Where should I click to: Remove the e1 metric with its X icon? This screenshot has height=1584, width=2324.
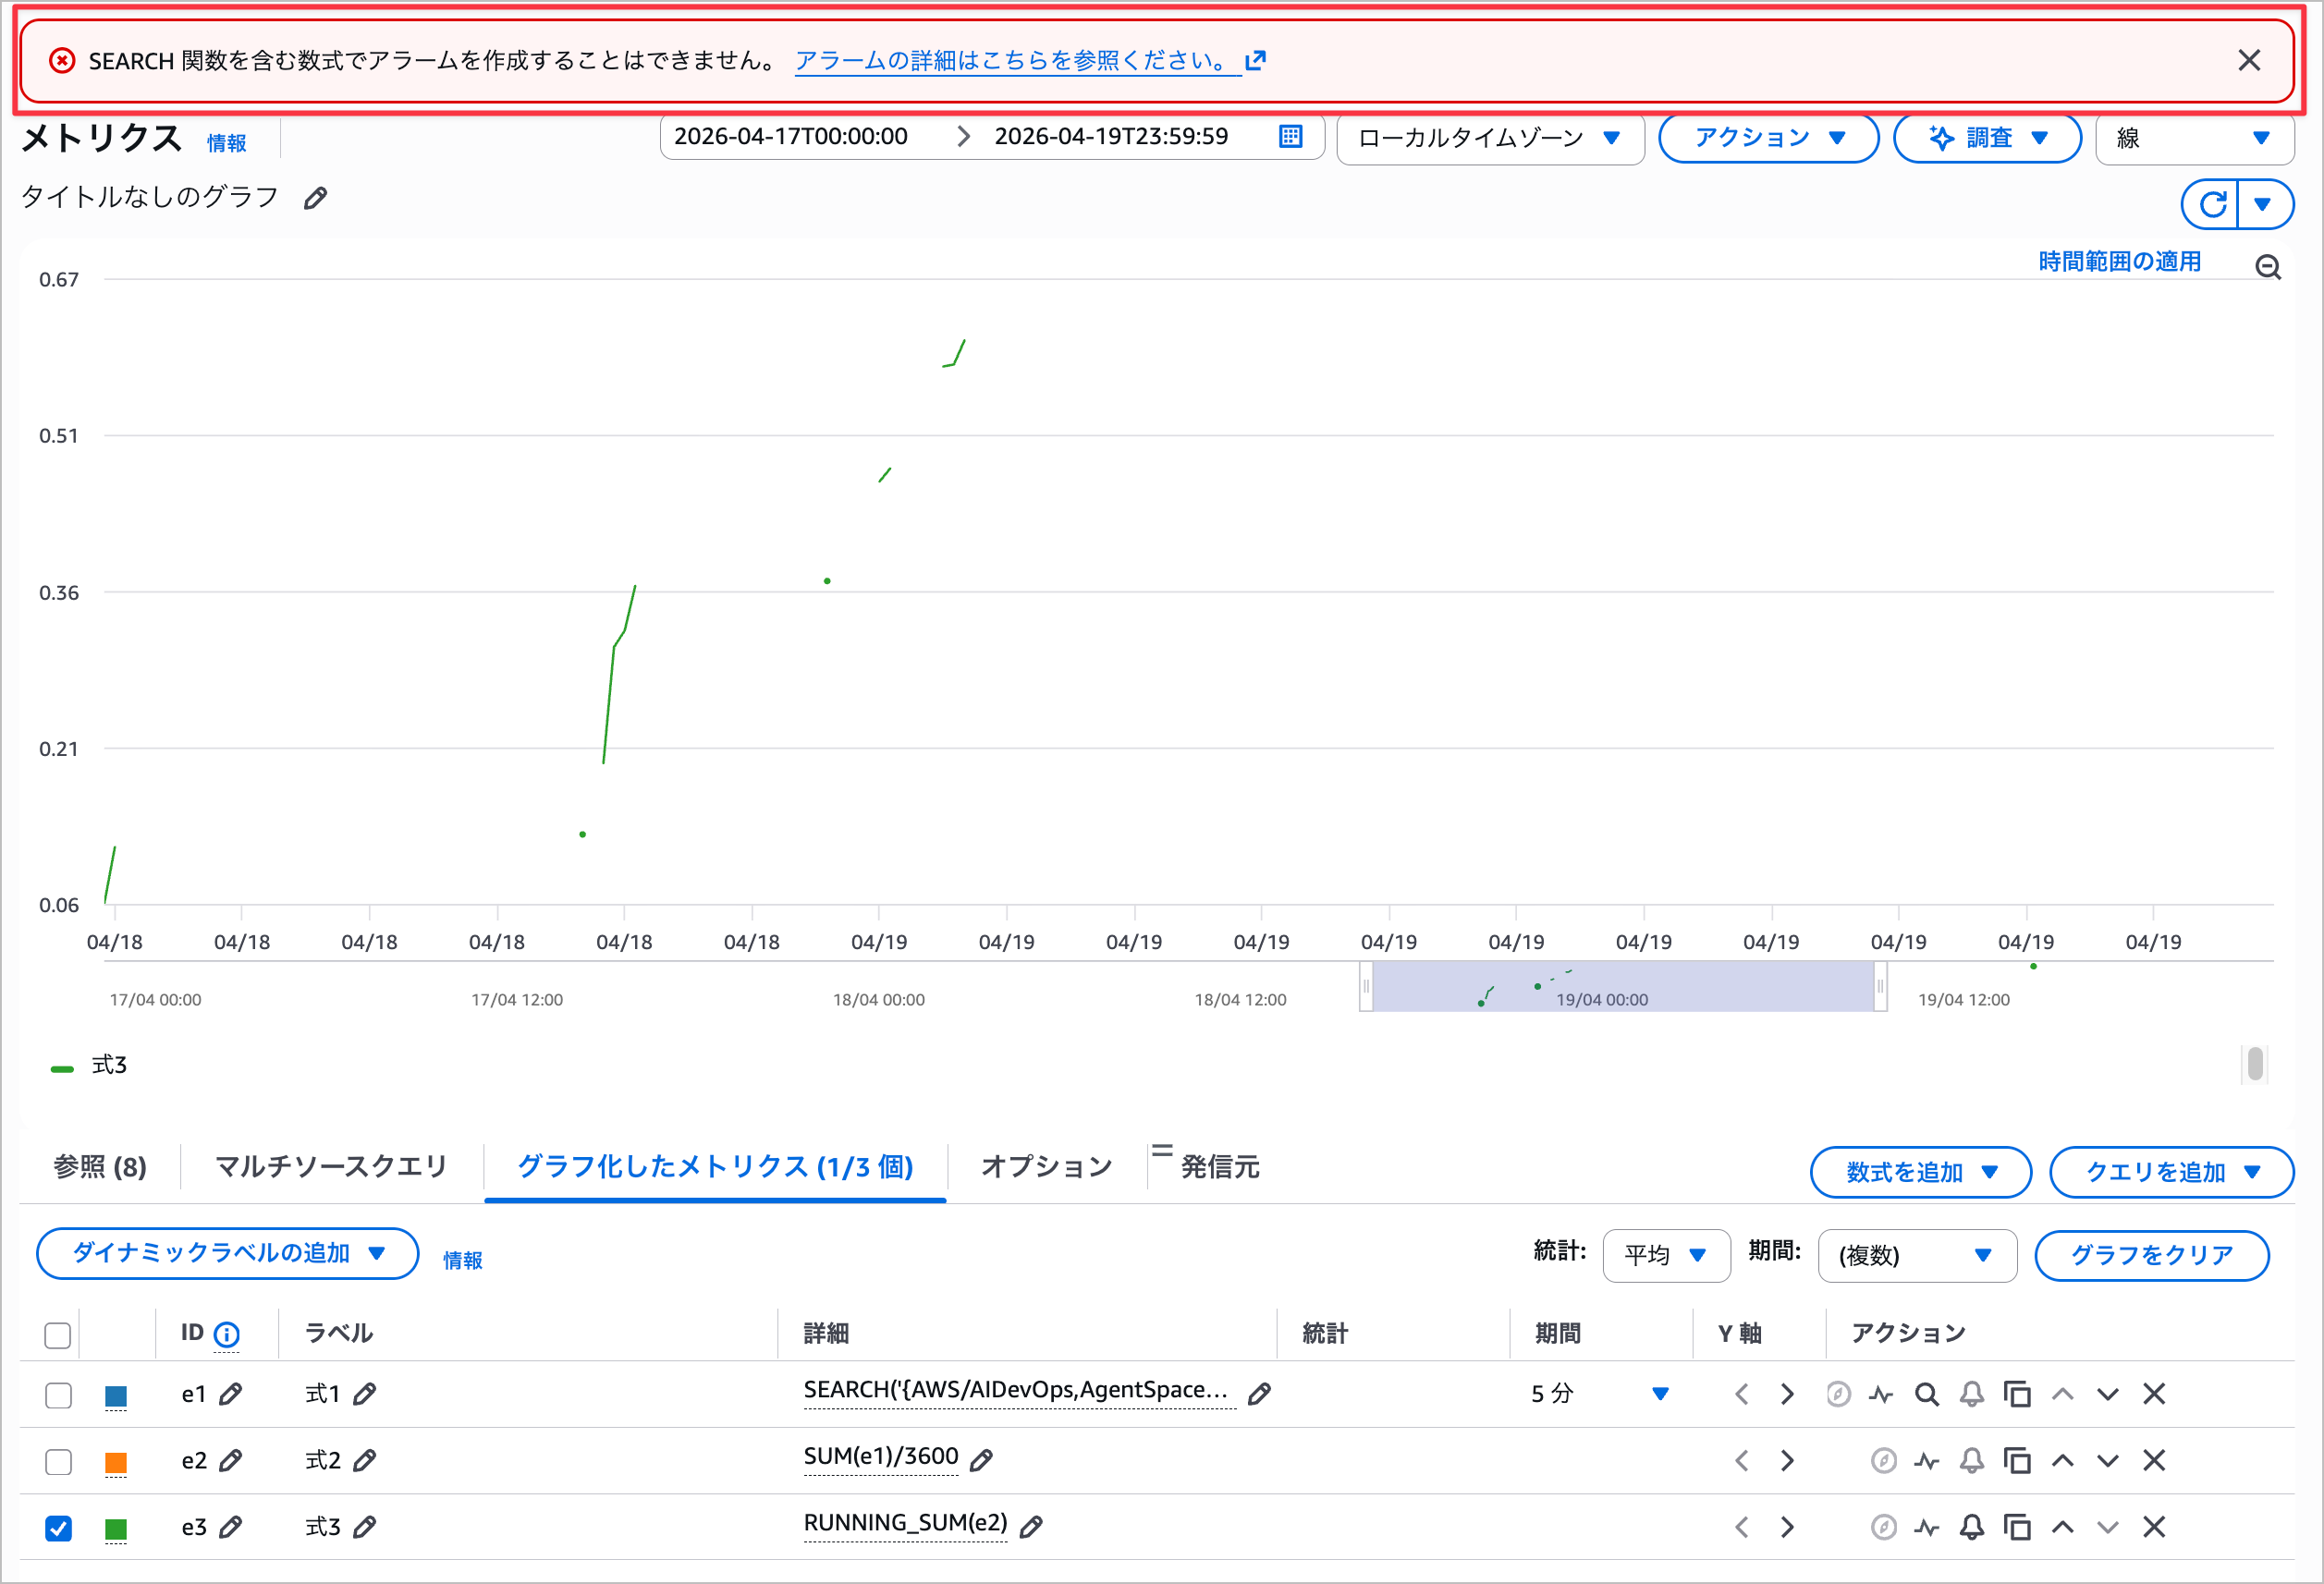(x=2155, y=1394)
